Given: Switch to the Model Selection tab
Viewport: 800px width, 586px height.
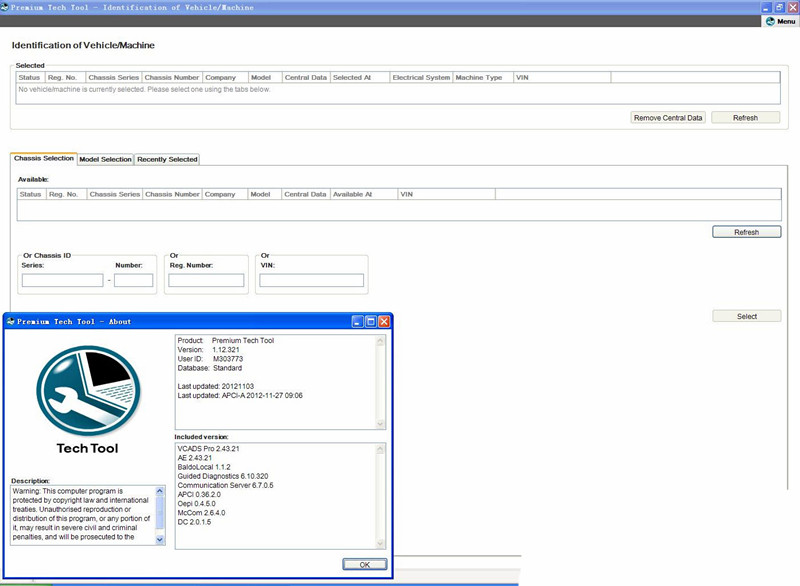Looking at the screenshot, I should click(106, 160).
